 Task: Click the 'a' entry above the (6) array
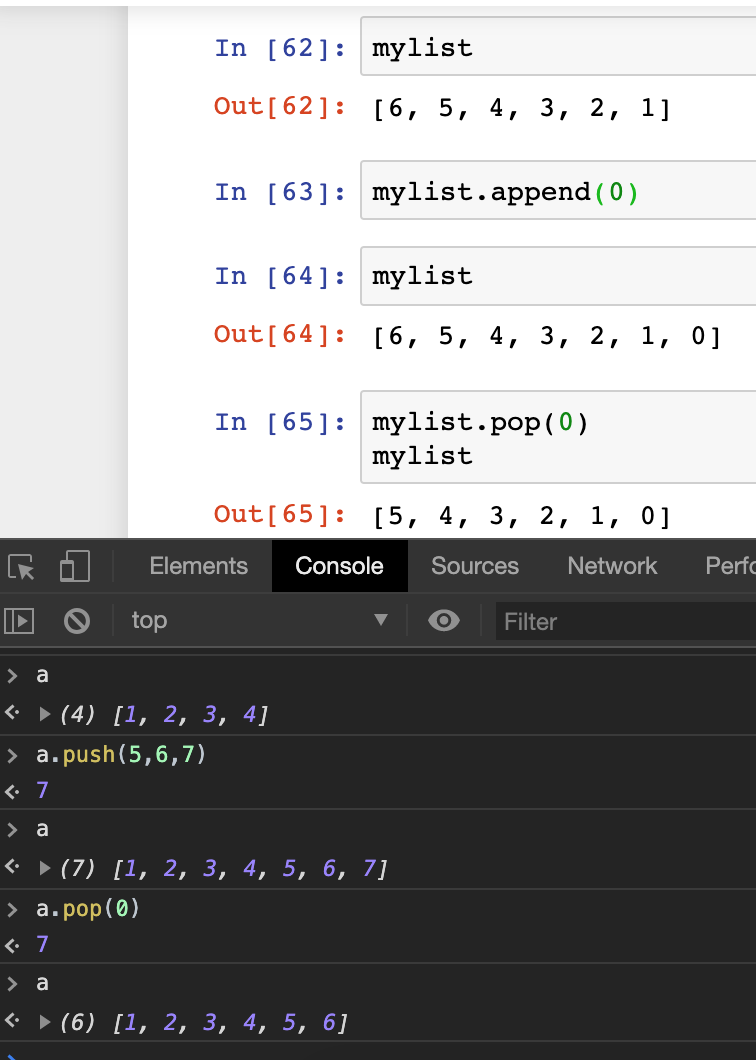pyautogui.click(x=42, y=984)
